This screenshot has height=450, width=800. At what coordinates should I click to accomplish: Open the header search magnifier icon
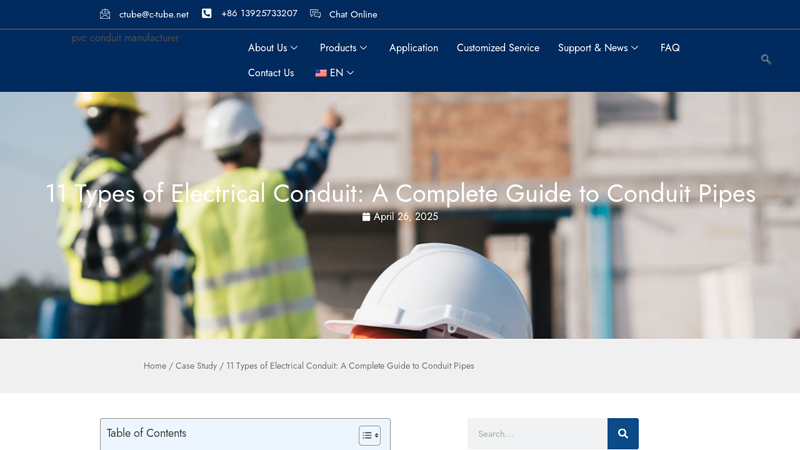coord(766,59)
